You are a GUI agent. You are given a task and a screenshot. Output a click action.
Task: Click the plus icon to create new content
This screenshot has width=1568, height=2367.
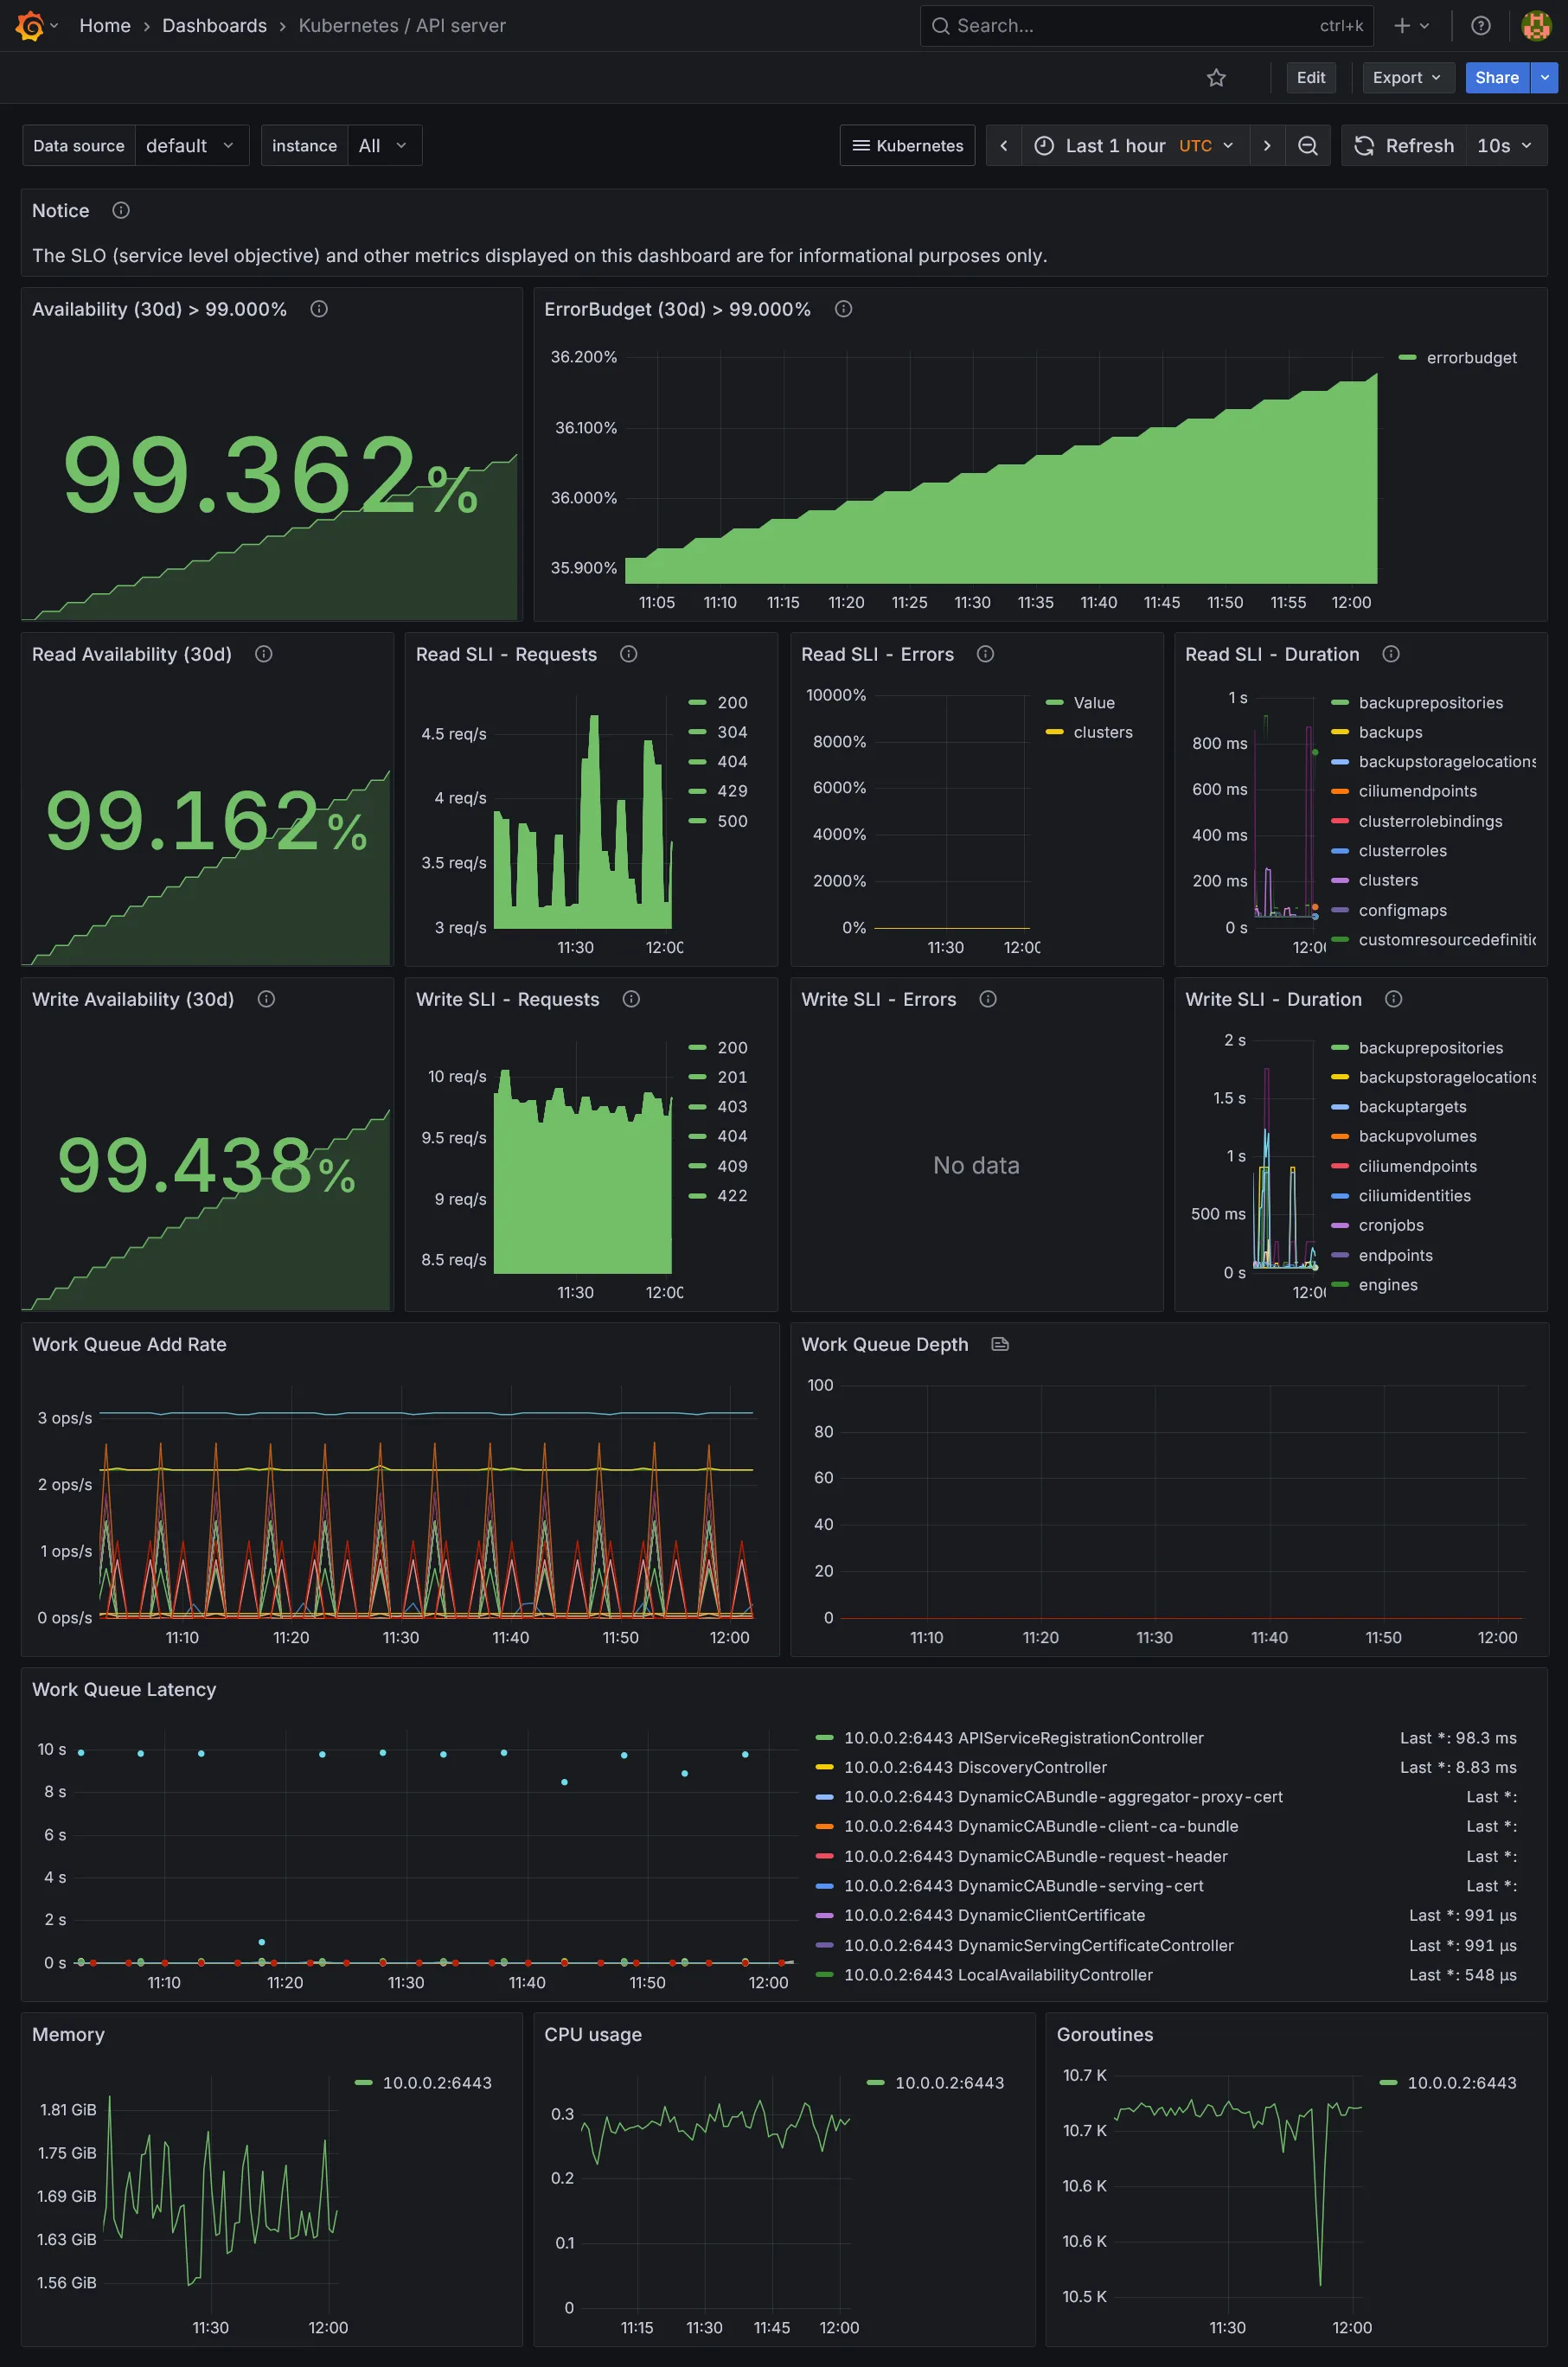point(1402,25)
